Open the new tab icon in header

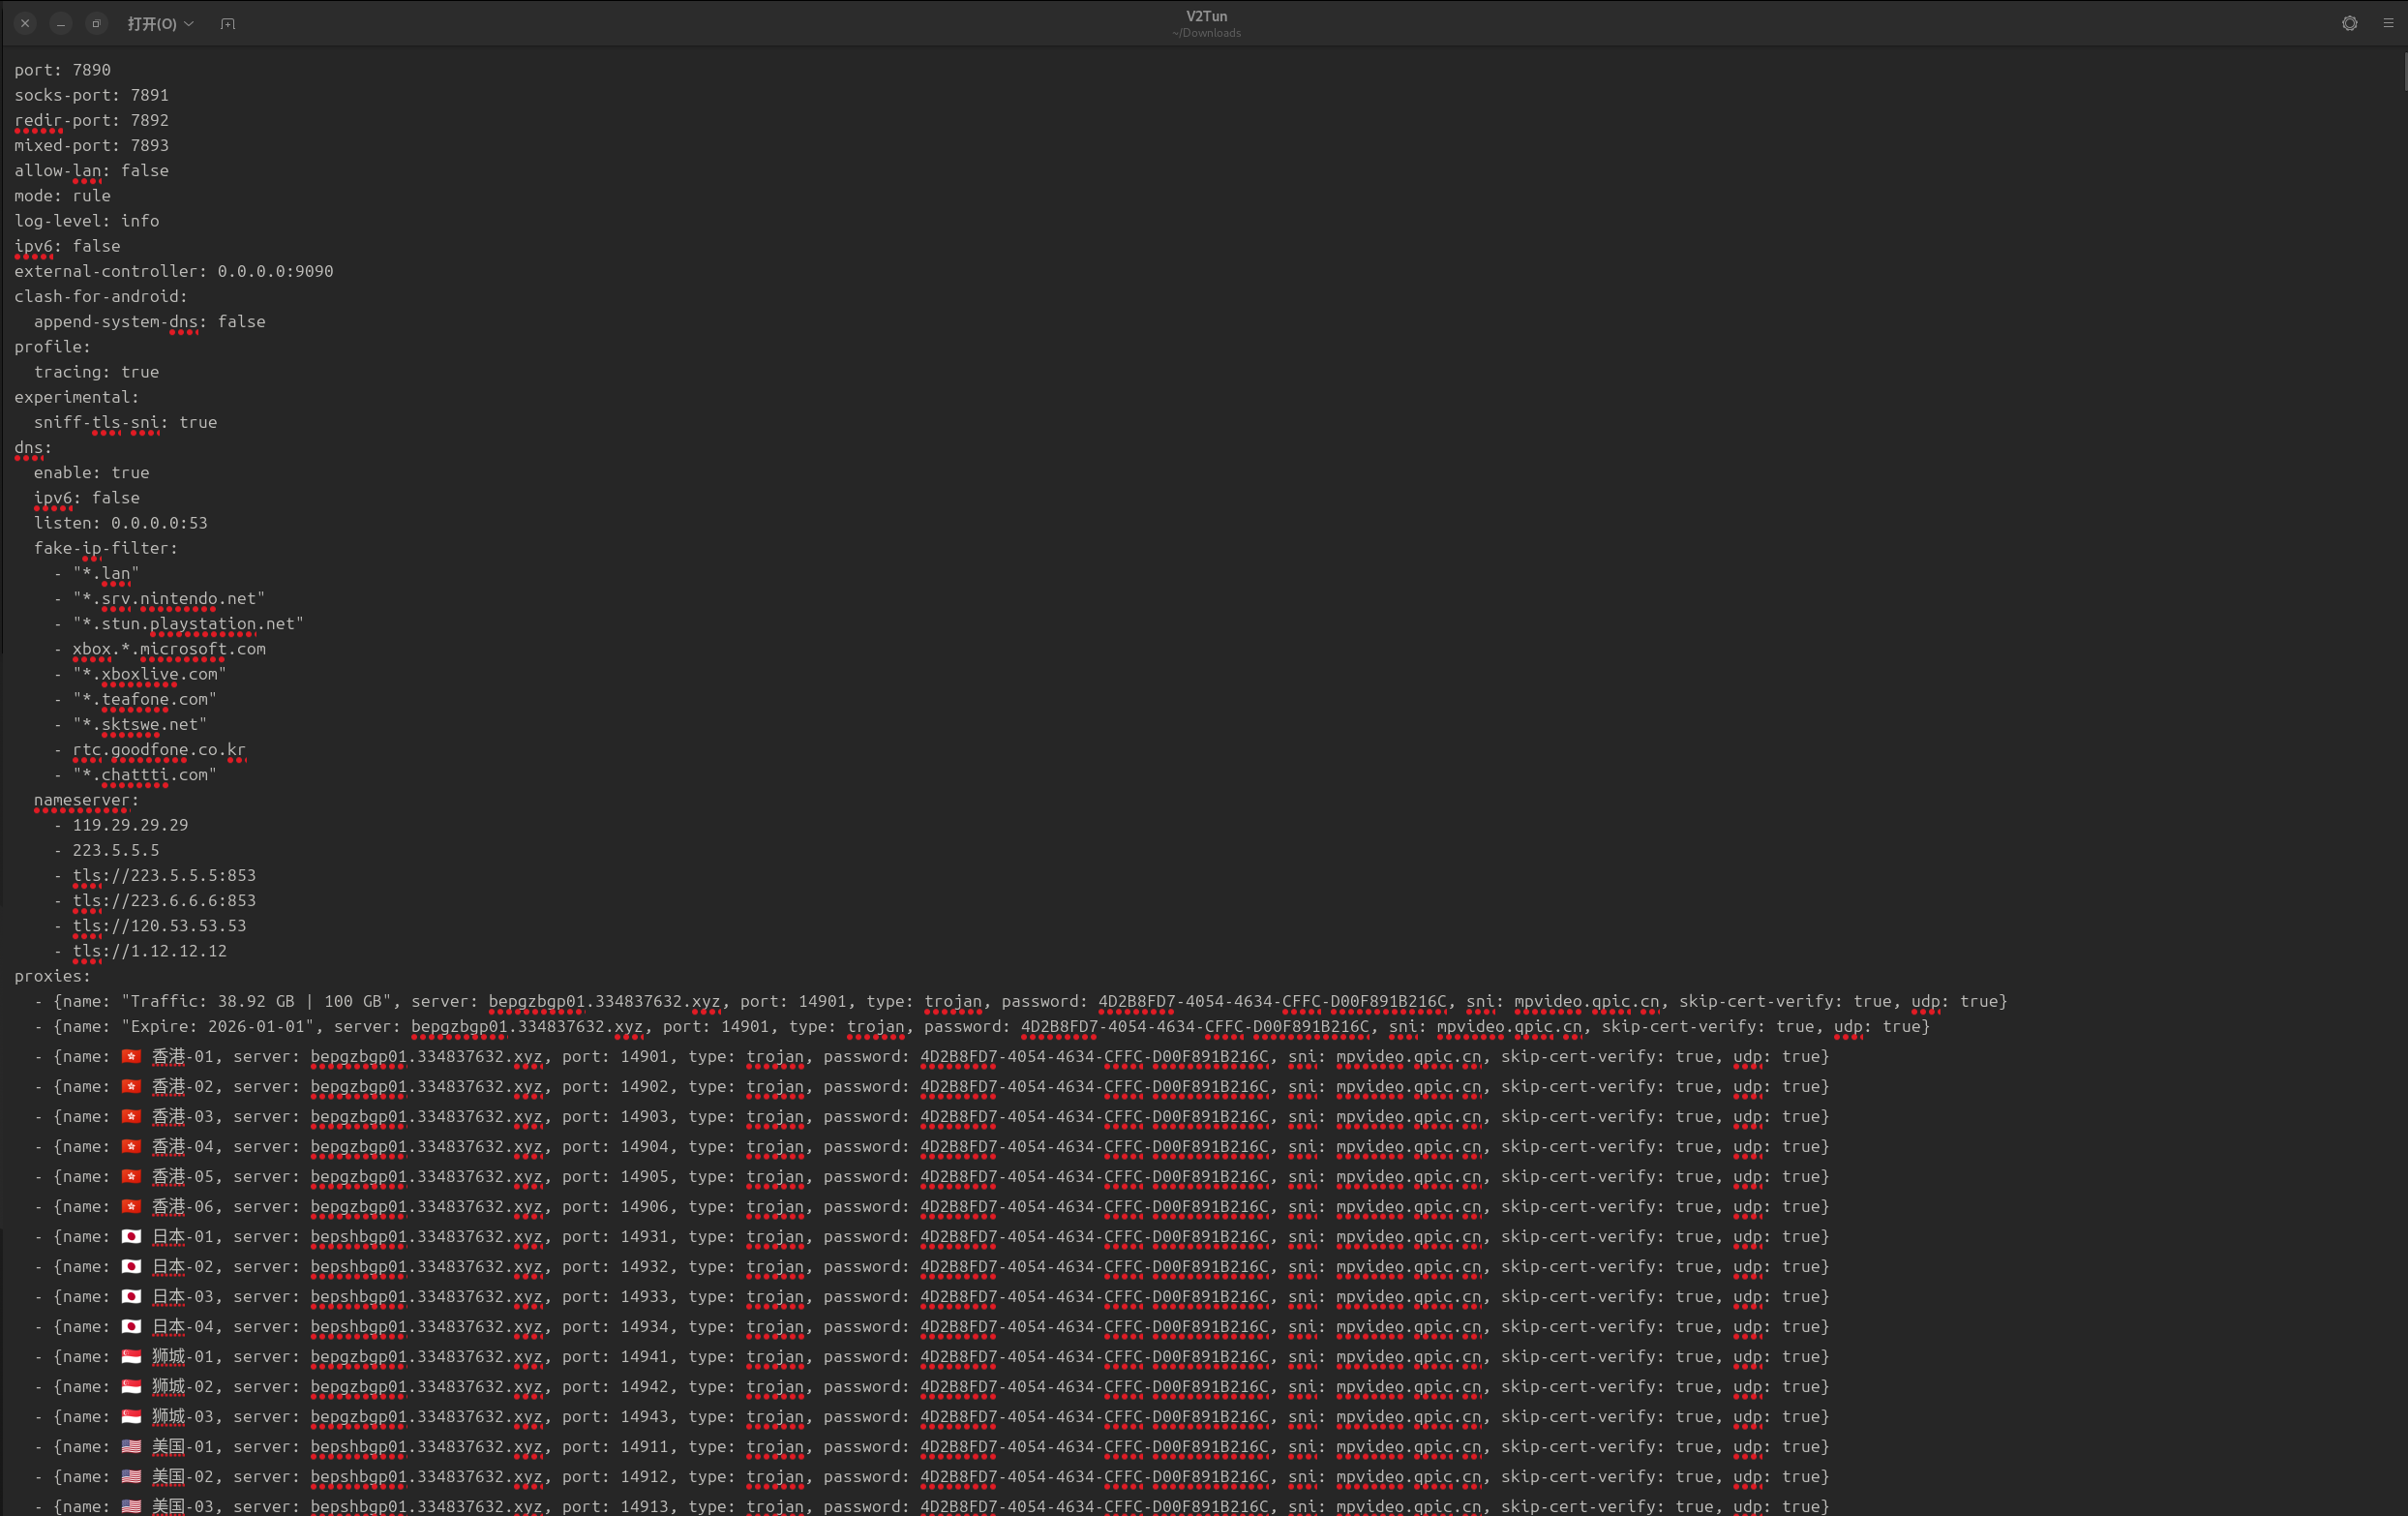tap(228, 23)
